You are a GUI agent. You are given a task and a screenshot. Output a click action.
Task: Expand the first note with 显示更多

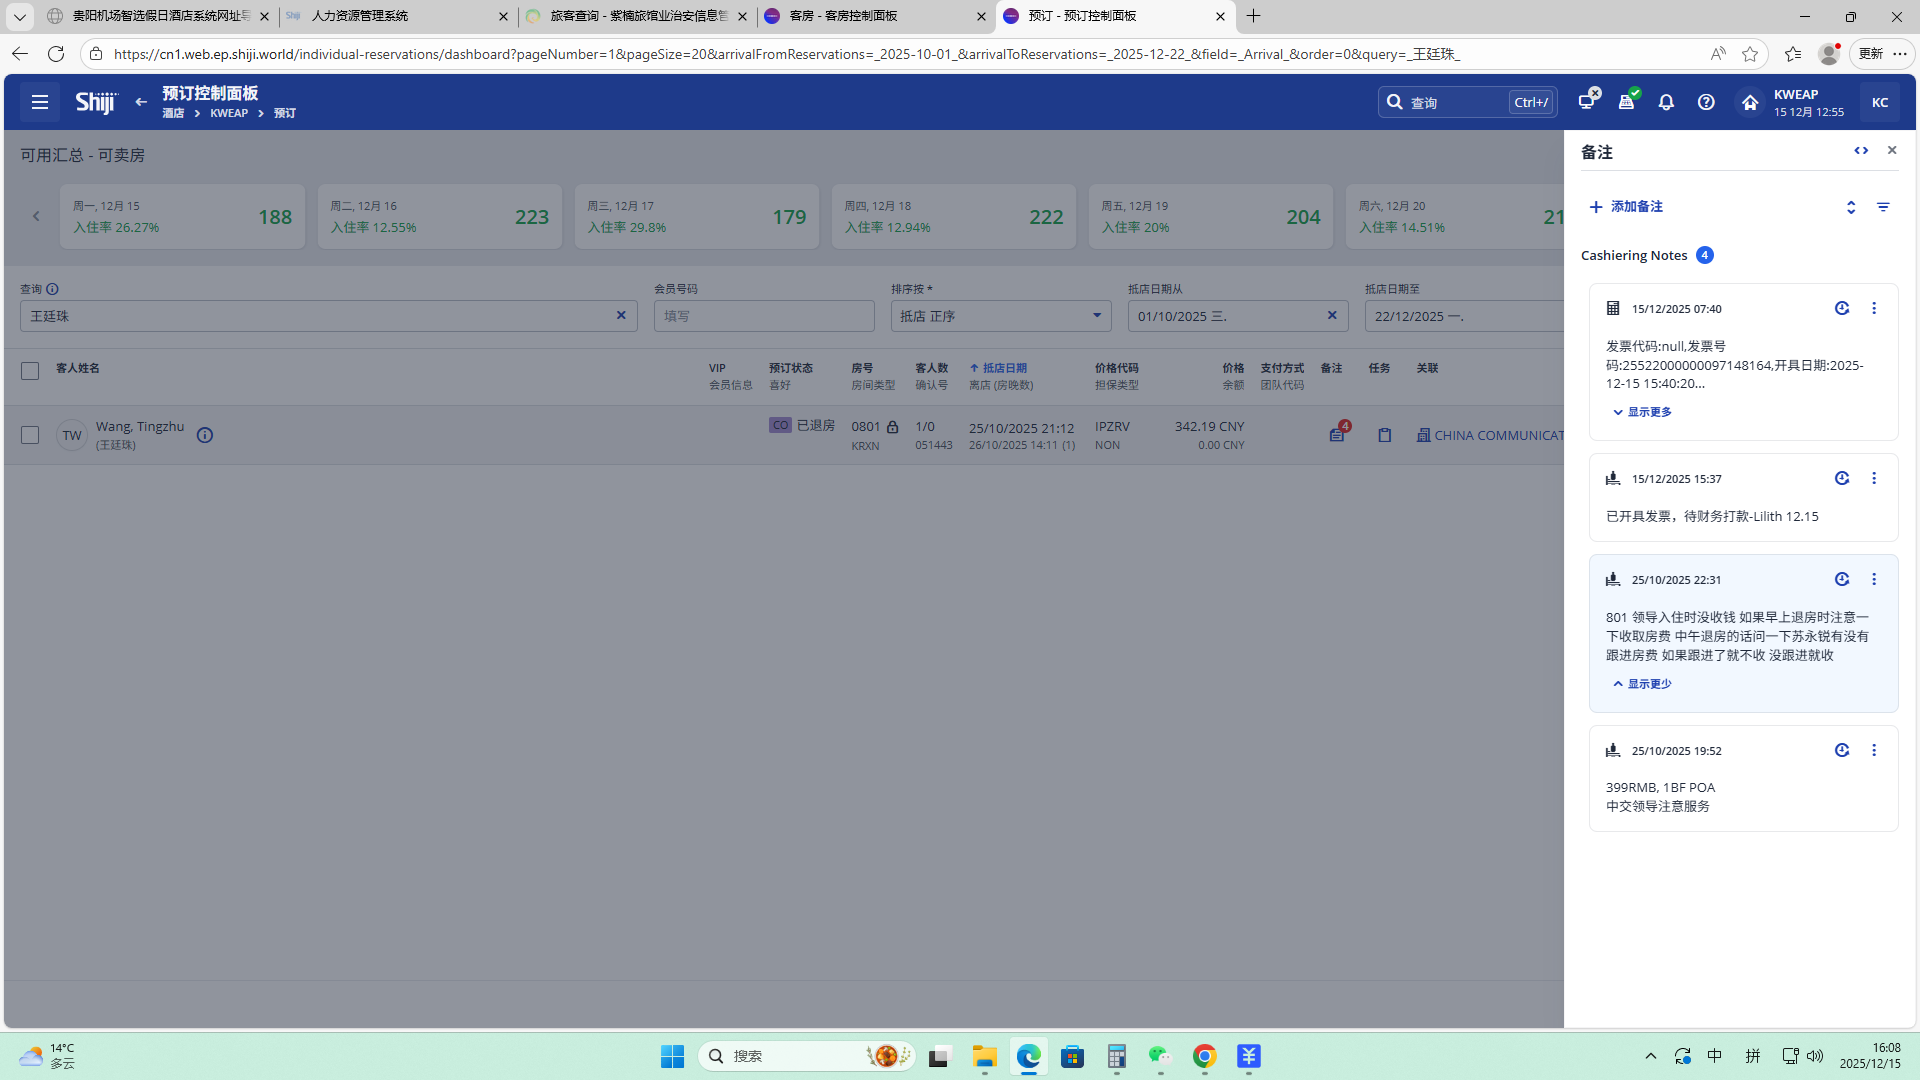coord(1642,412)
